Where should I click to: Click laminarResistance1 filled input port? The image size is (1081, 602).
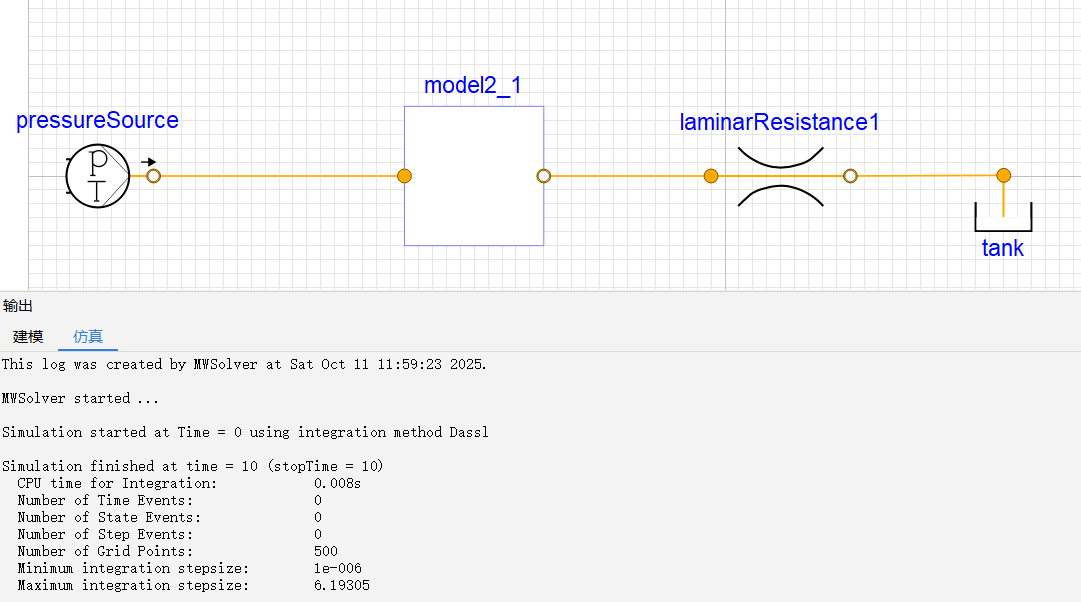pyautogui.click(x=711, y=176)
